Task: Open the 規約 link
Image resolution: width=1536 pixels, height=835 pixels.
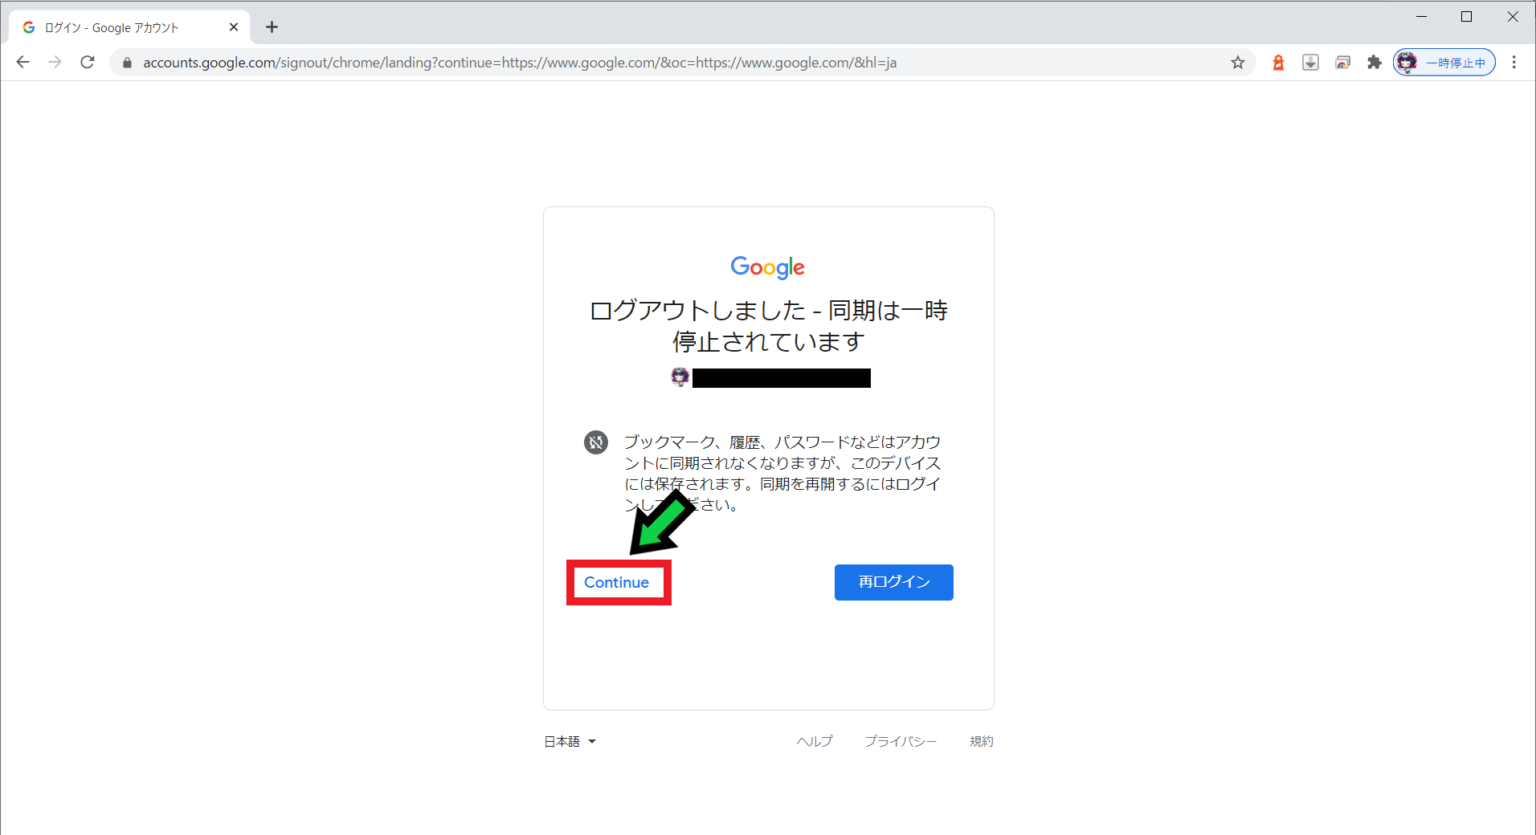Action: pos(981,741)
